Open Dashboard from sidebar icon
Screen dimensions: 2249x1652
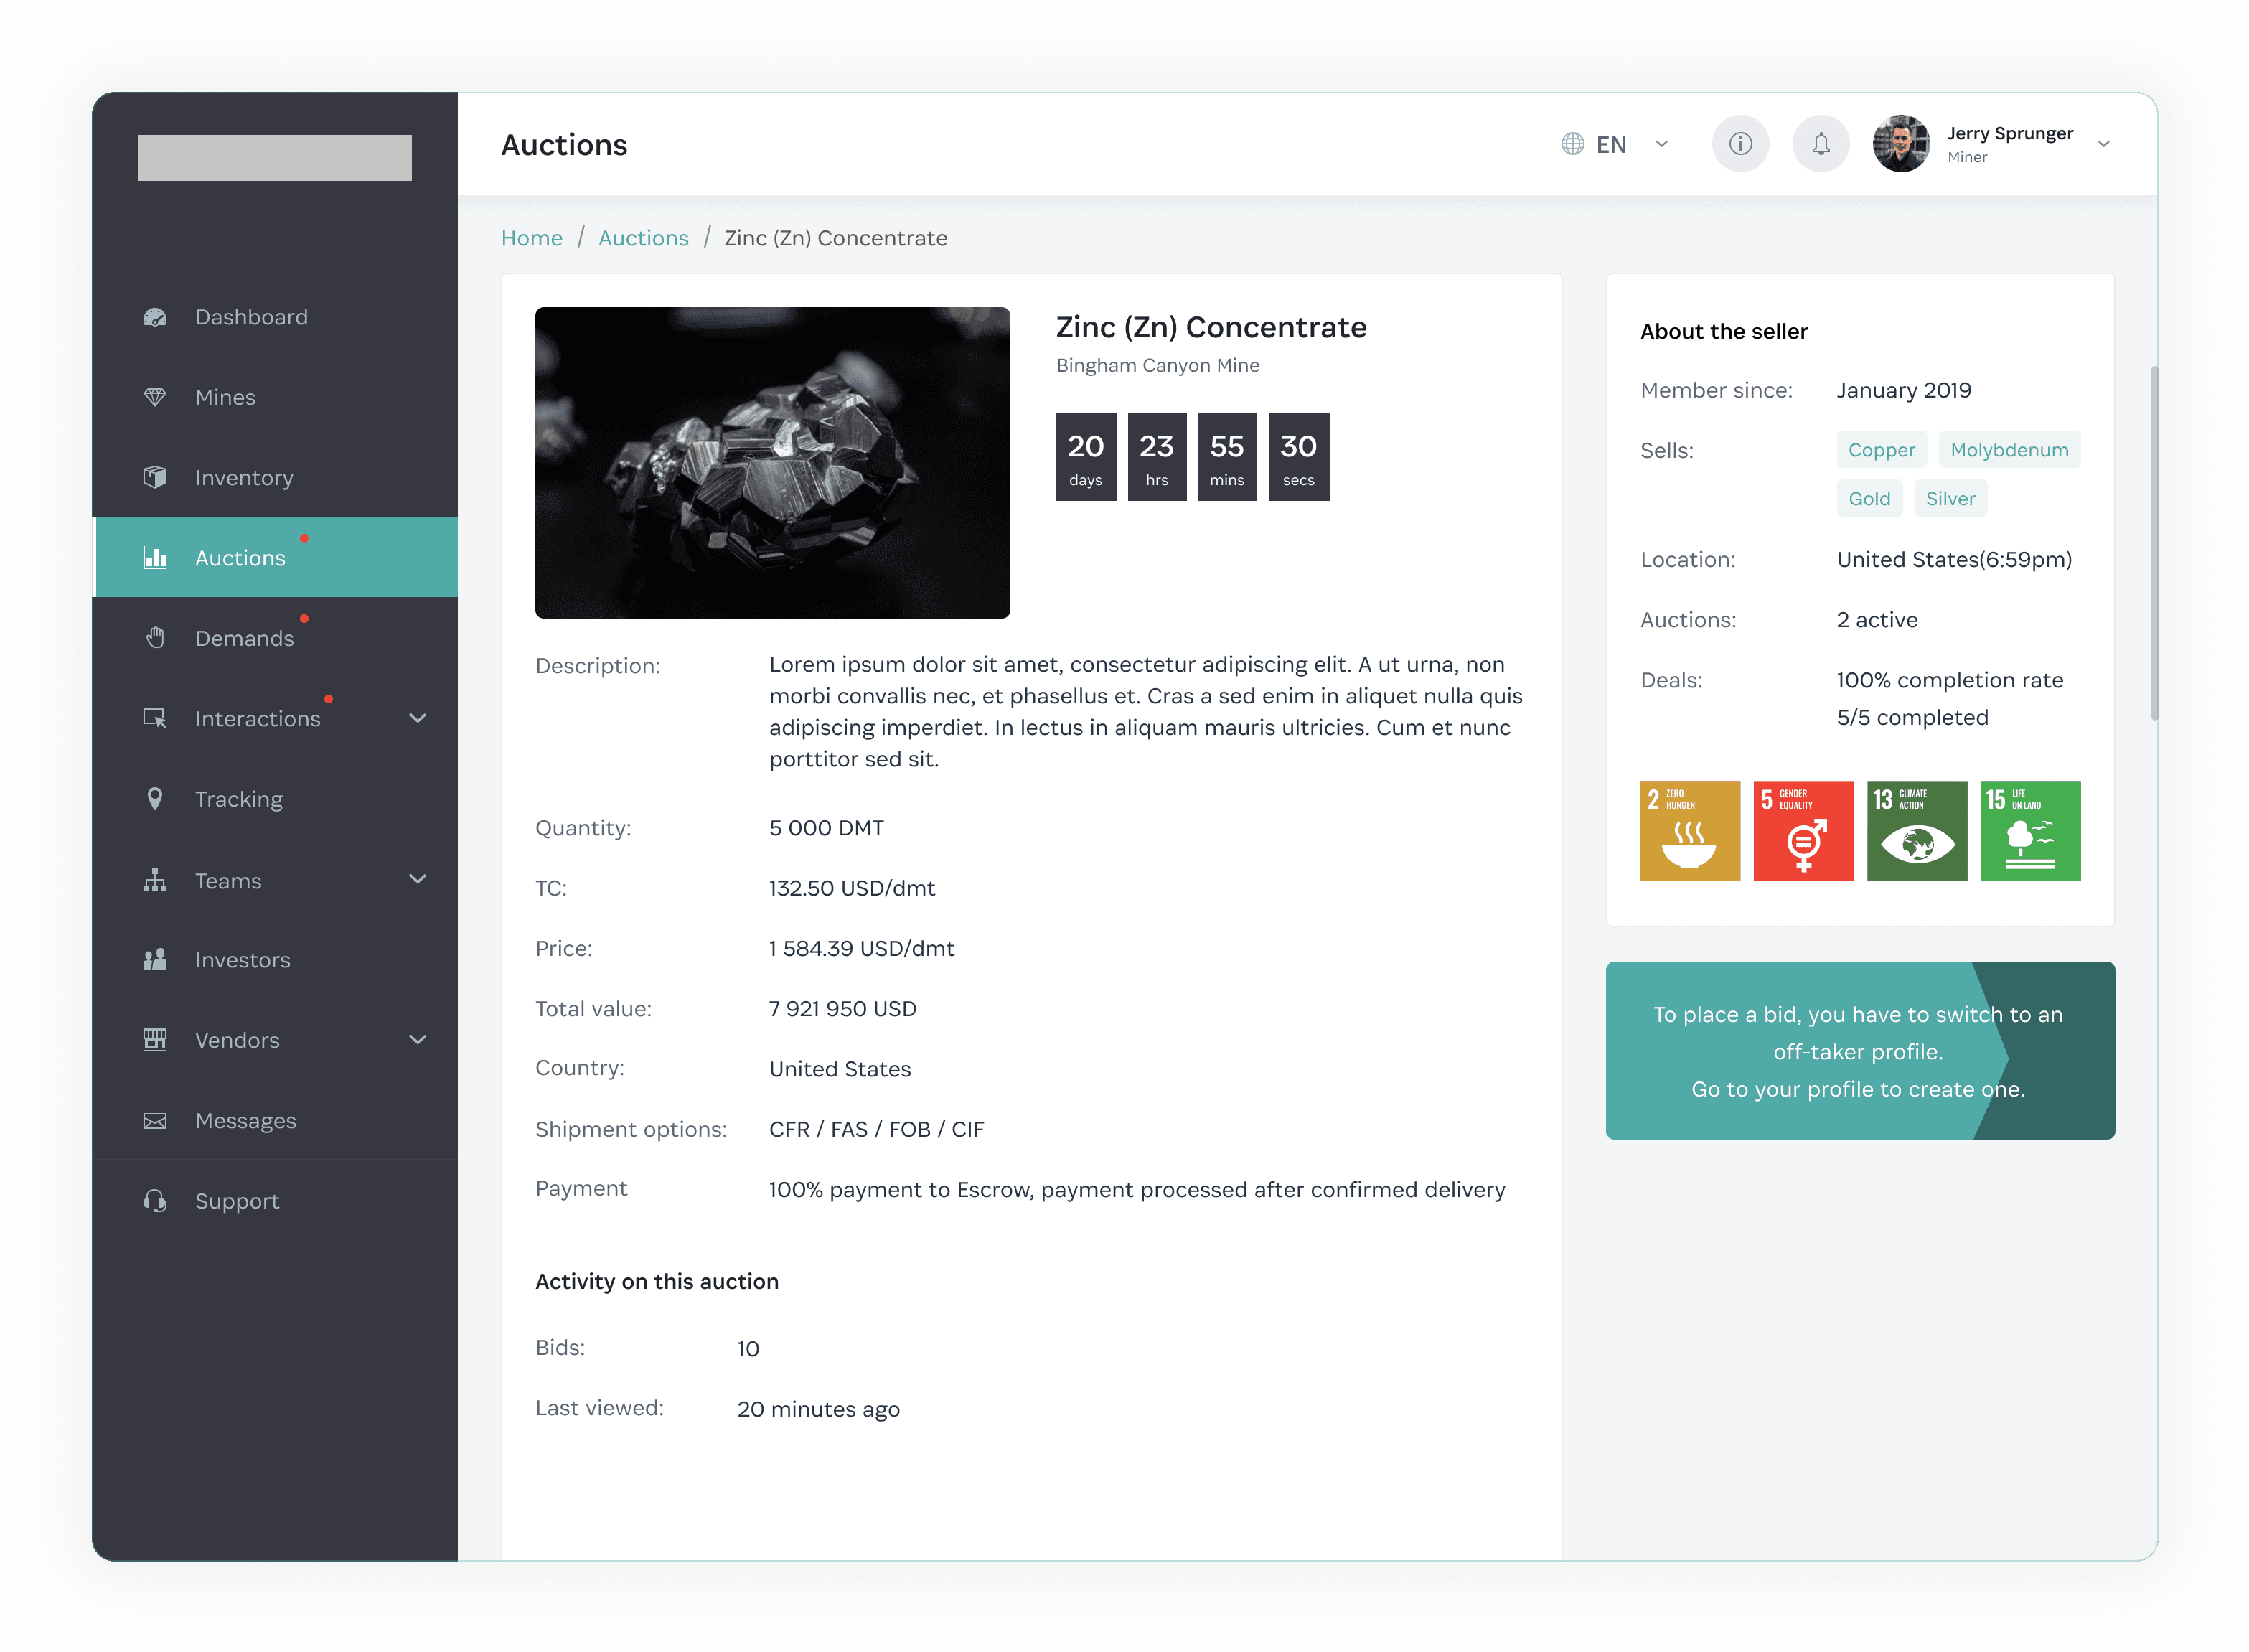click(155, 317)
